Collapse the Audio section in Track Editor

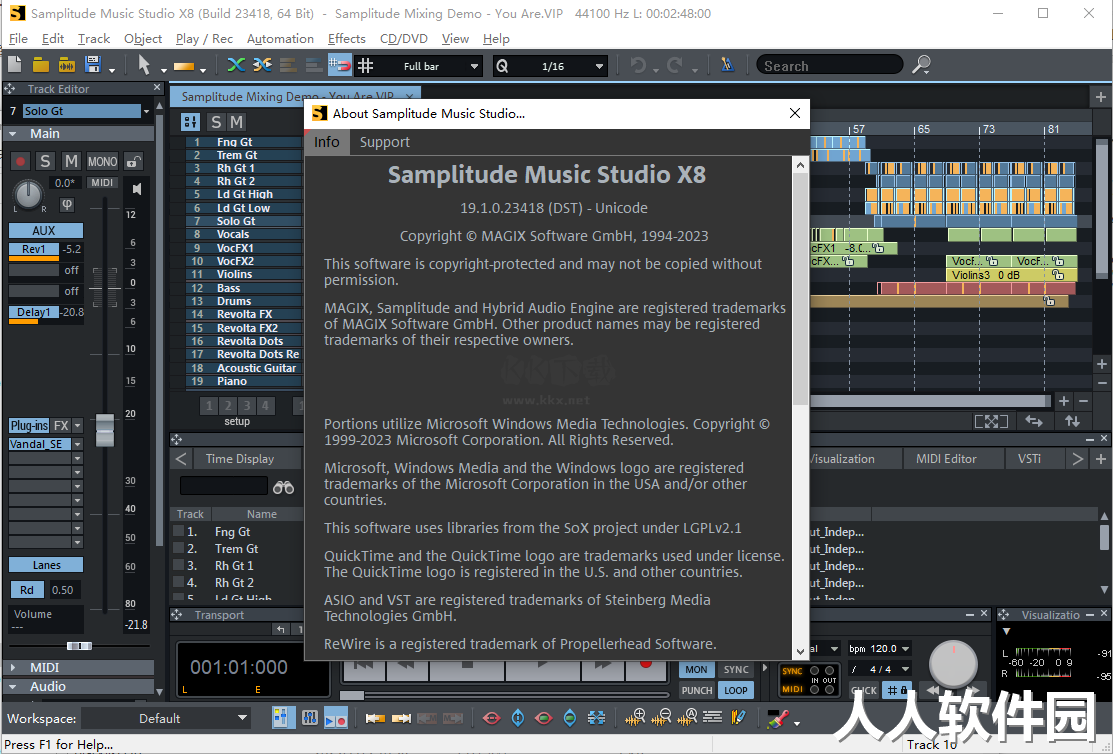tap(13, 687)
